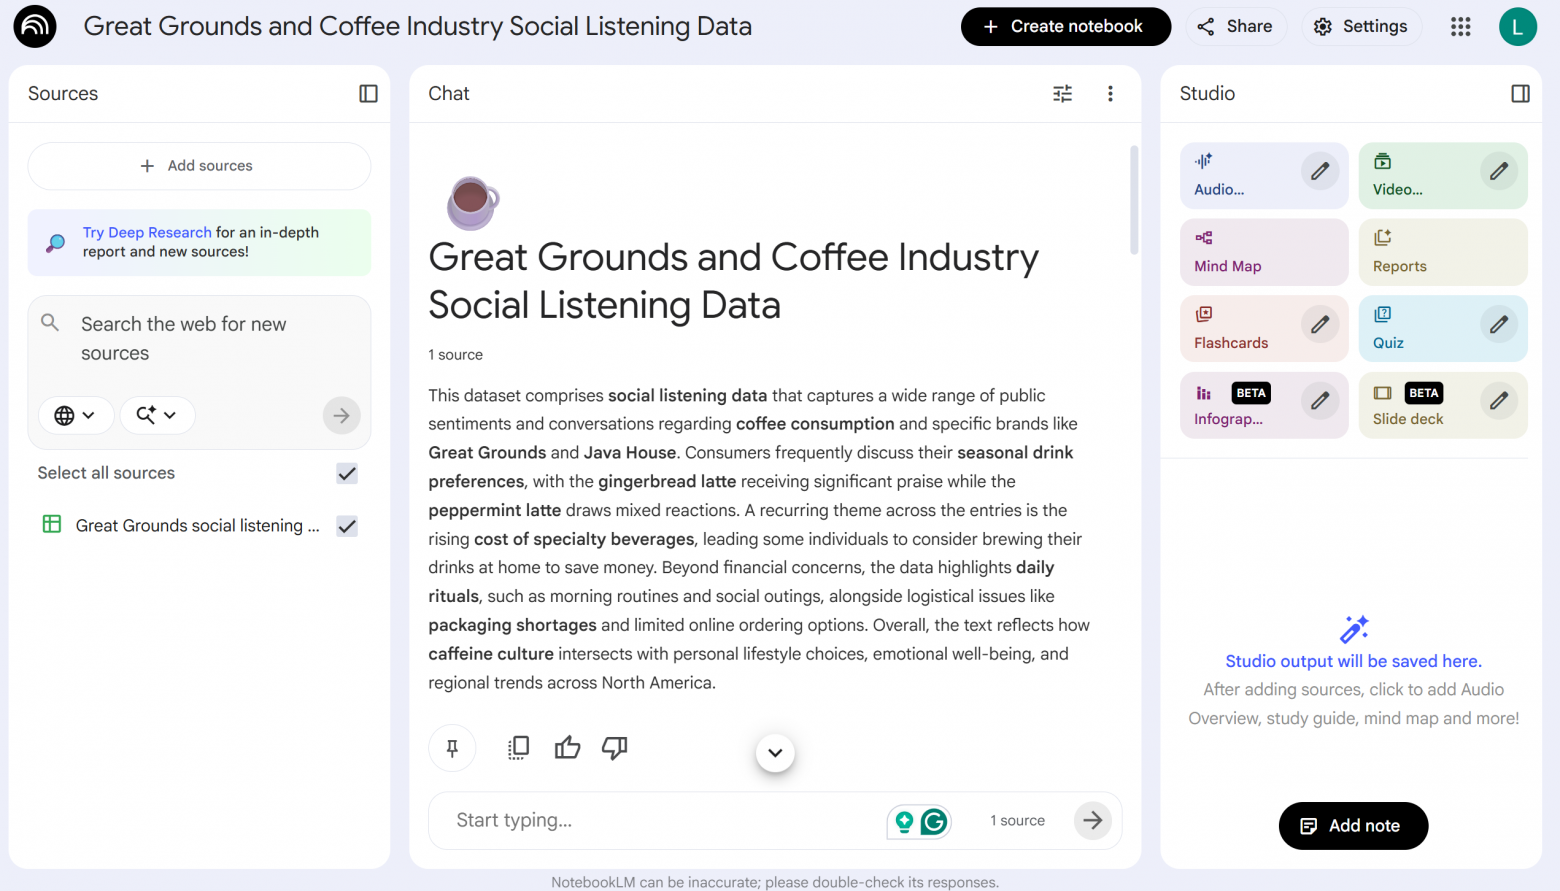The width and height of the screenshot is (1560, 891).
Task: Follow the Try Deep Research link
Action: pos(147,232)
